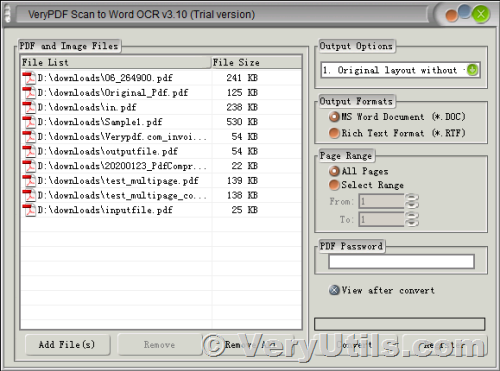Click the PDF icon beside inputfile.pdf
The height and width of the screenshot is (371, 500).
pyautogui.click(x=29, y=210)
